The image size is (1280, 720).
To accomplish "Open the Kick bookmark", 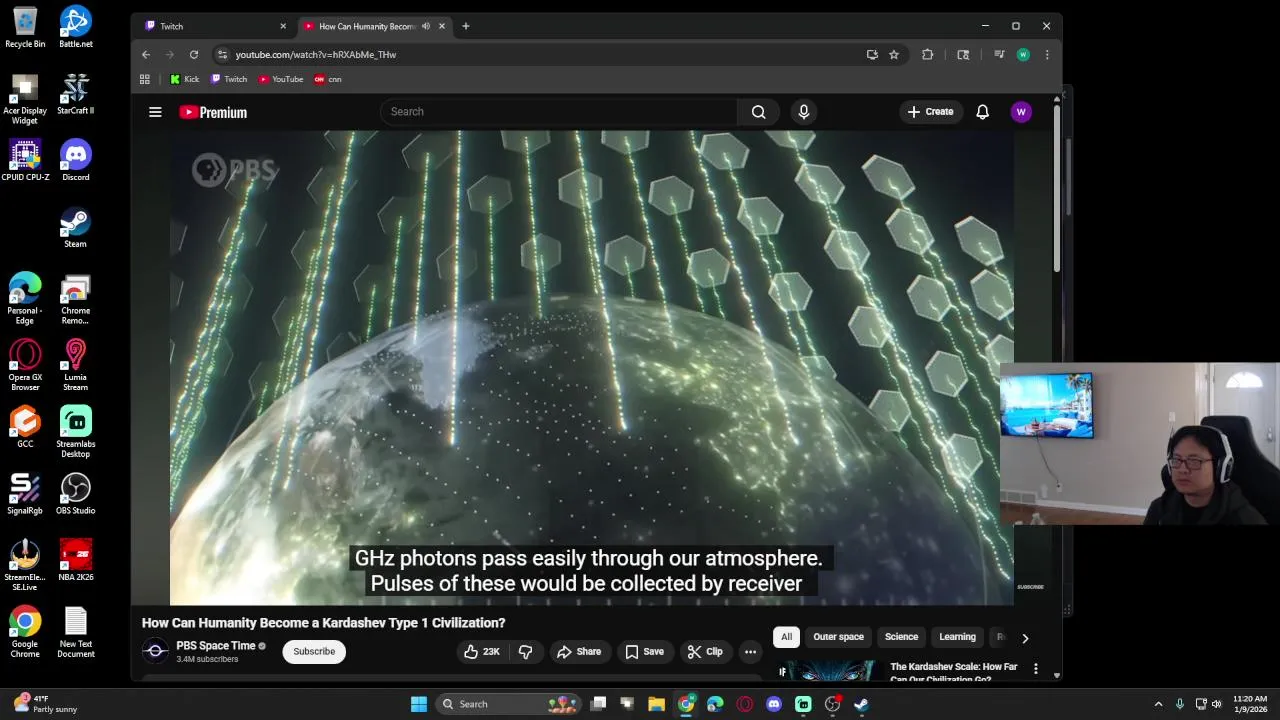I will tap(185, 79).
